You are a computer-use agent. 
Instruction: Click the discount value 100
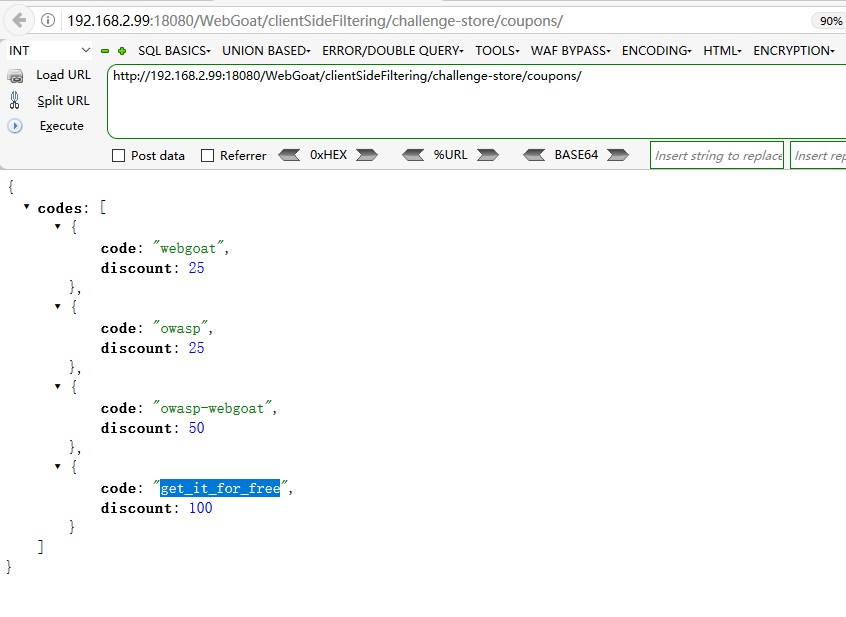pos(200,508)
